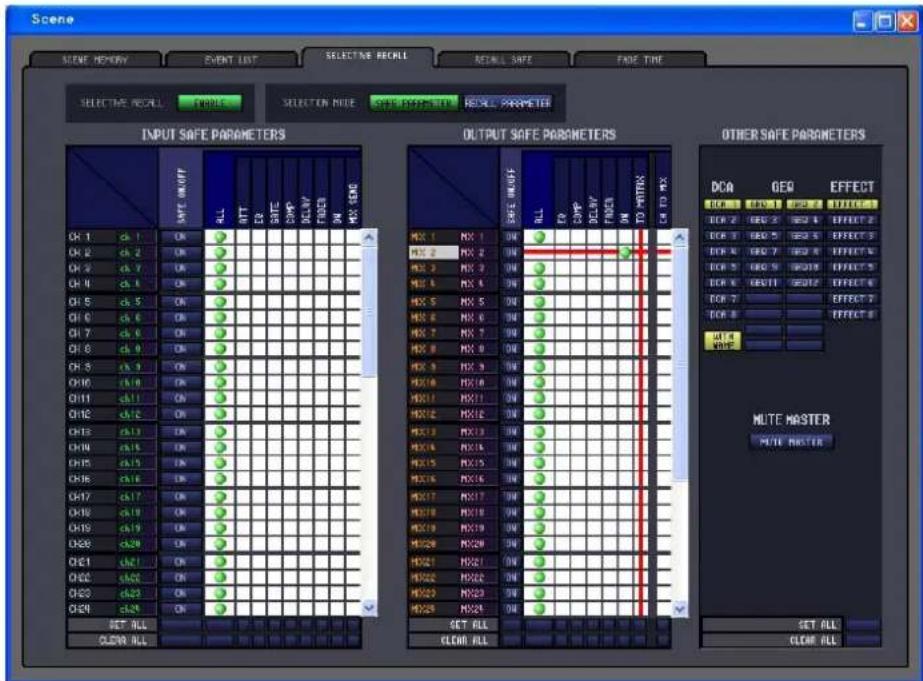Click green ALL indicator for CH16

coord(220,479)
